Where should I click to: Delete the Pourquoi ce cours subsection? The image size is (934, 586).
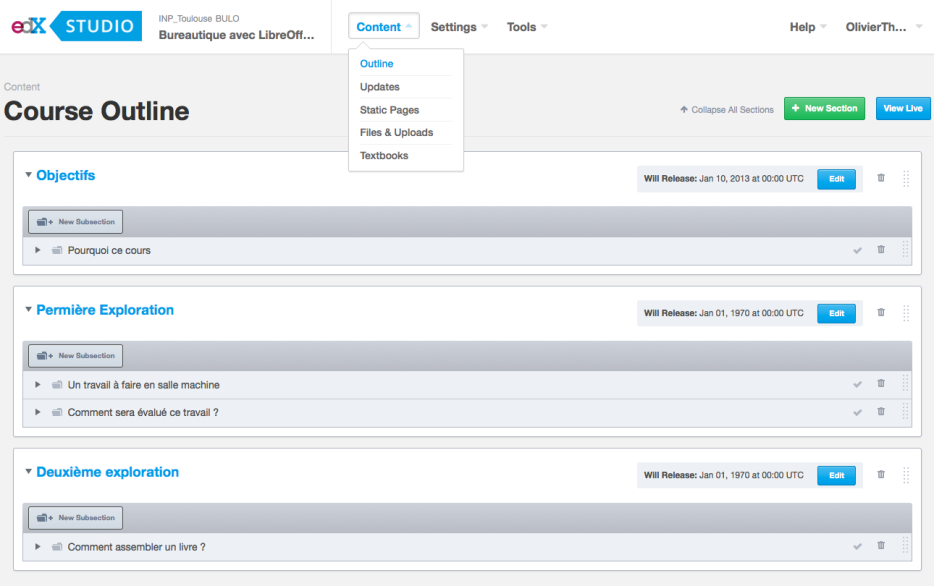[881, 250]
